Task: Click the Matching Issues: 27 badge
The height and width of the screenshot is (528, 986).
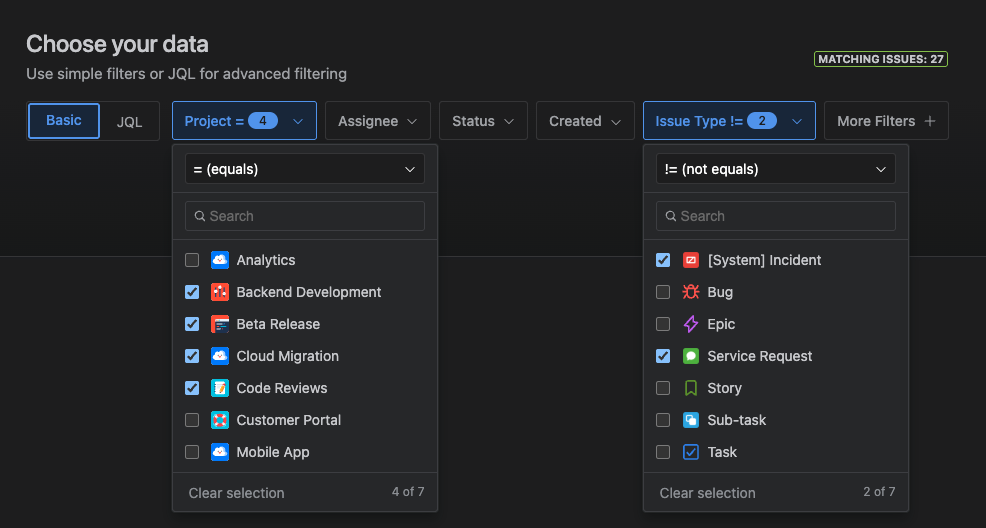Action: point(880,59)
